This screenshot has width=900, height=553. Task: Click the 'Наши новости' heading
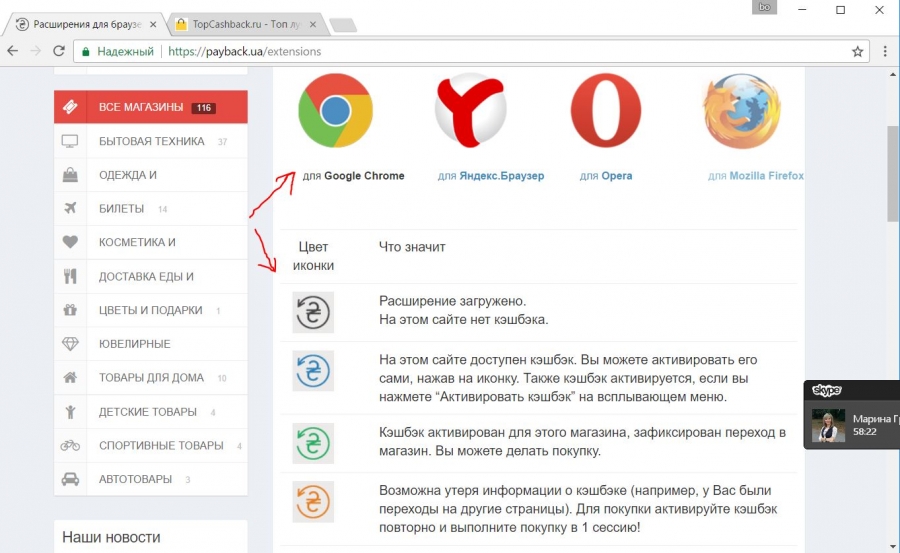[x=111, y=537]
